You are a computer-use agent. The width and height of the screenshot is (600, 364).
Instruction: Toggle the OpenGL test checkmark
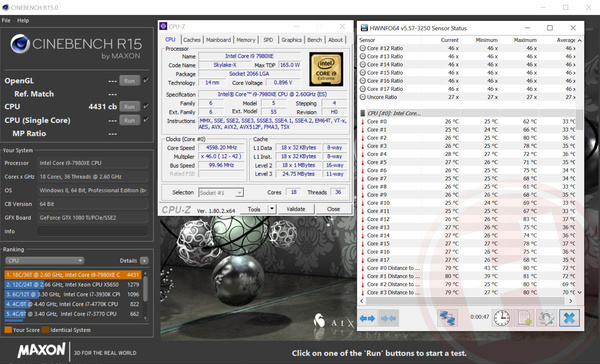pyautogui.click(x=146, y=80)
